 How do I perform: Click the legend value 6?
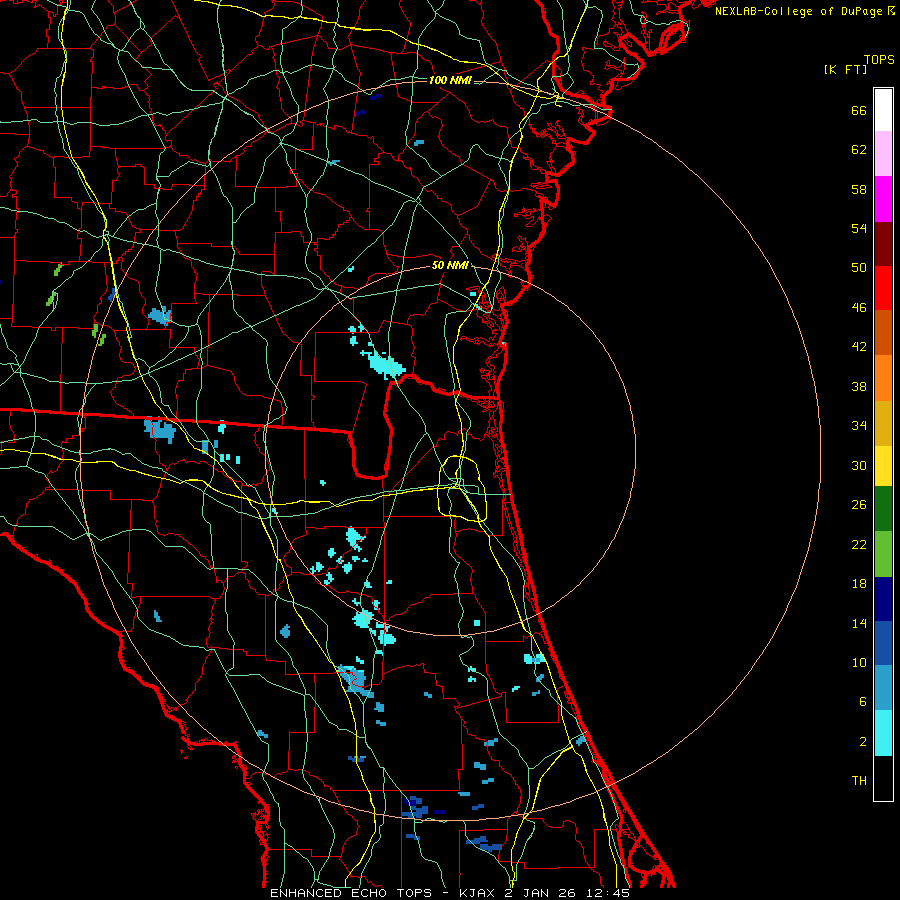[863, 702]
